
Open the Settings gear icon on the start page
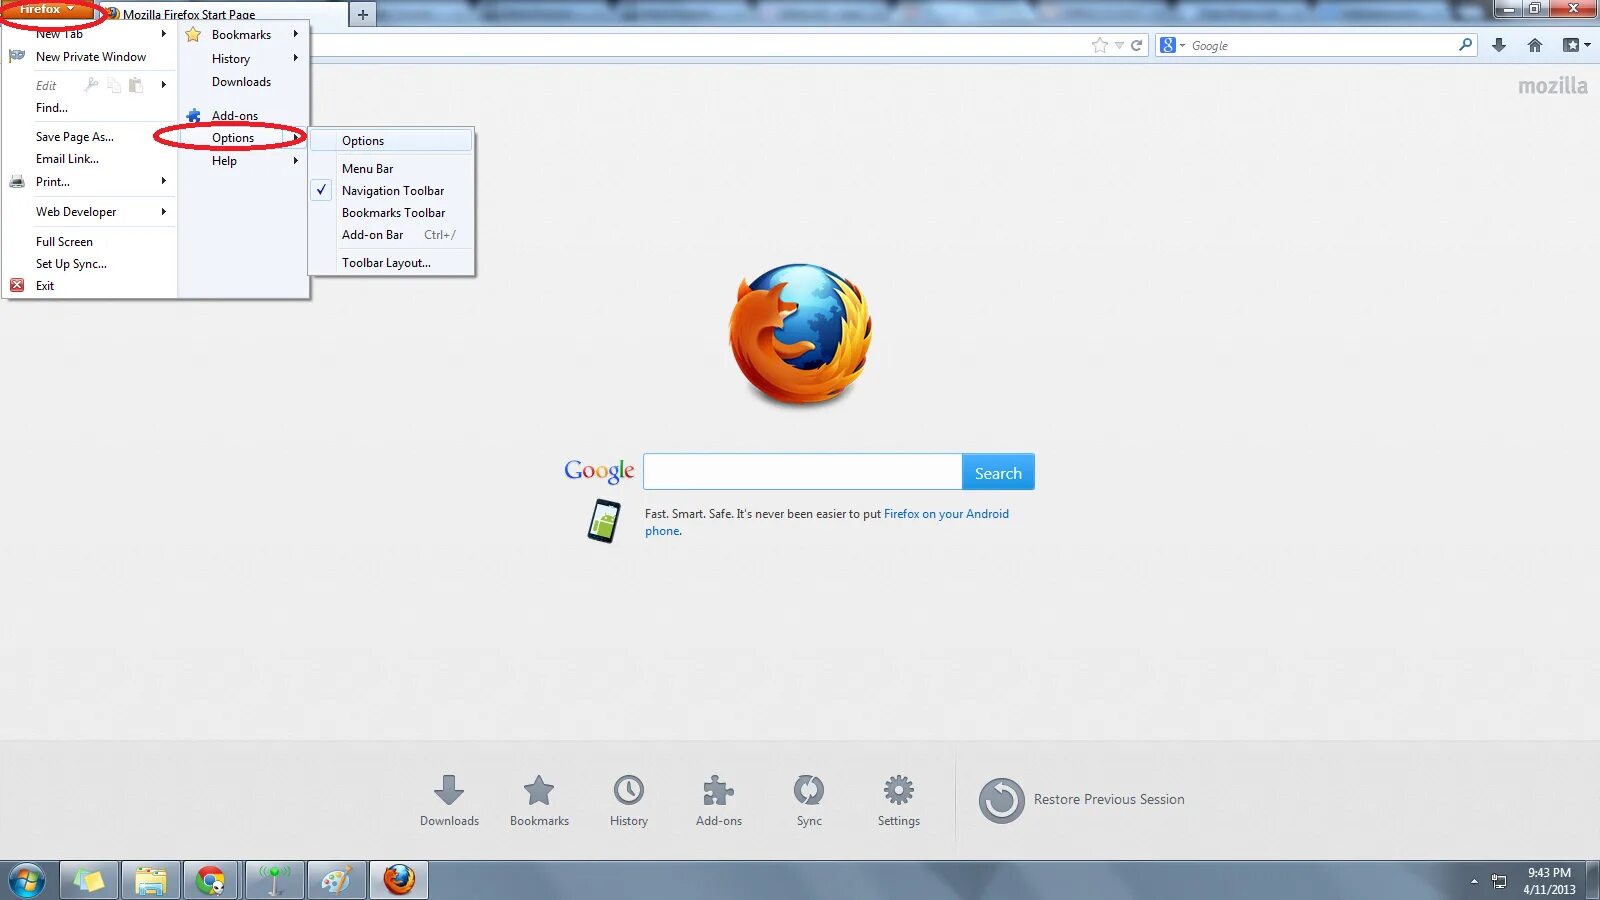[x=899, y=790]
